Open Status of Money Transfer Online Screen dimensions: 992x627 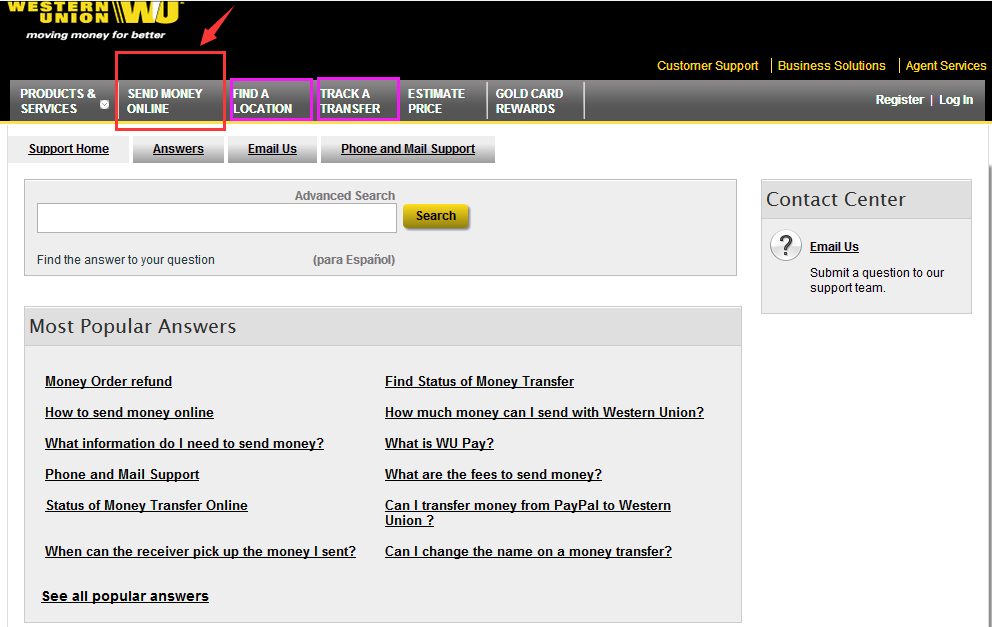coord(146,506)
